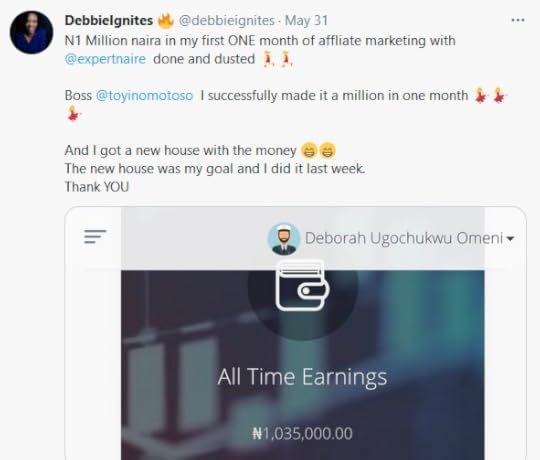Open the tweet's May 31 timestamp

(x=306, y=21)
